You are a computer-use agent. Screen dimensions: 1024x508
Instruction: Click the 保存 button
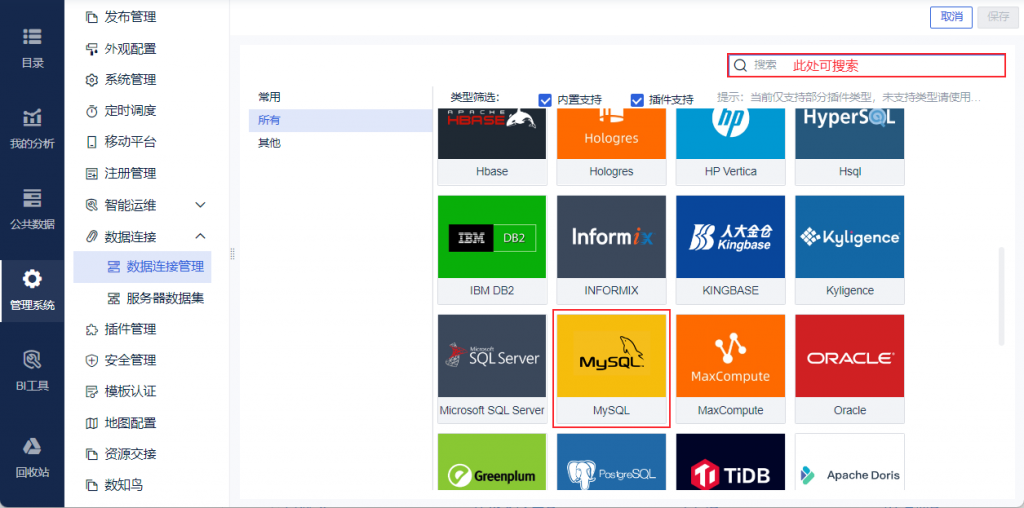click(x=999, y=17)
